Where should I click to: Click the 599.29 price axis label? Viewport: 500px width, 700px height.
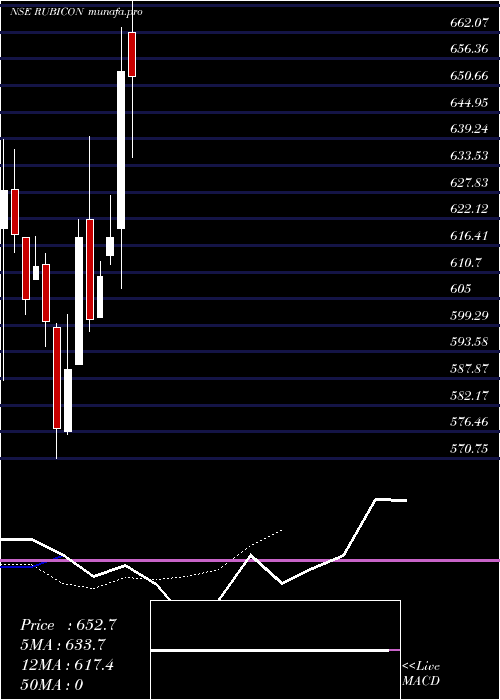[x=469, y=316]
